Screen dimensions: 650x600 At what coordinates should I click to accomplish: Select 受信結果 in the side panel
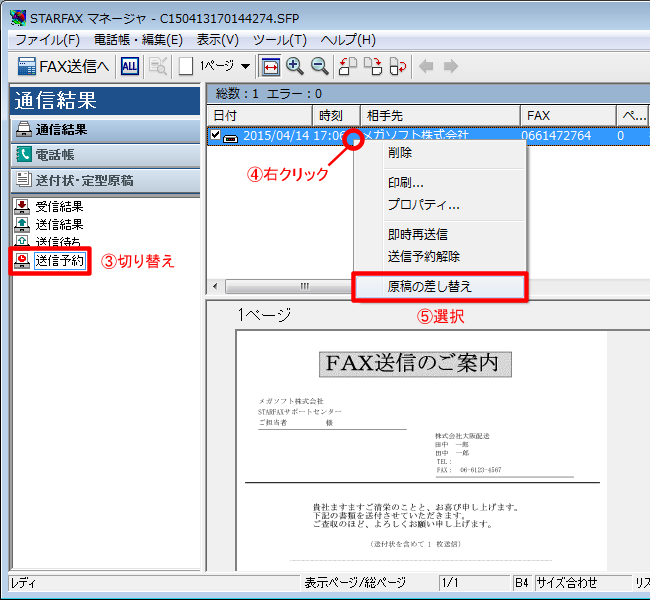[x=59, y=207]
